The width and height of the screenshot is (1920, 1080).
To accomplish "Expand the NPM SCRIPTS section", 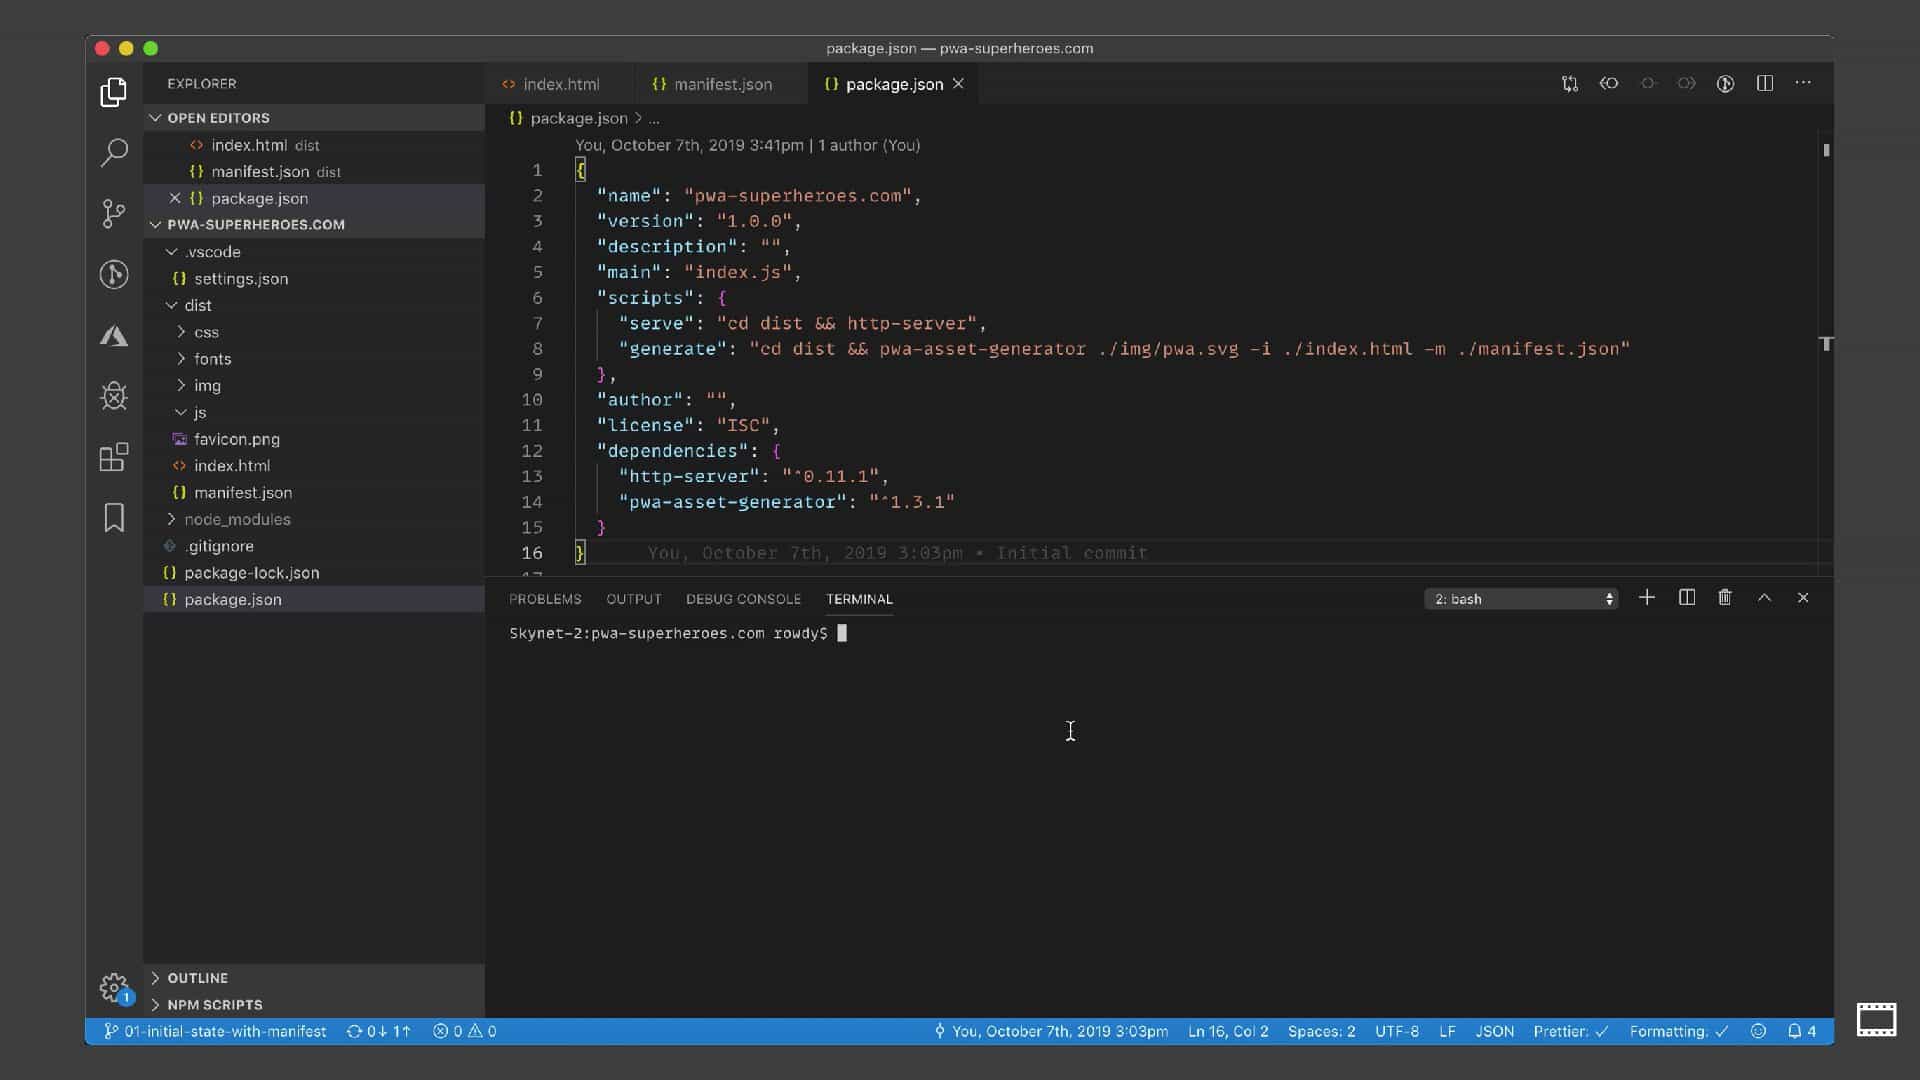I will click(x=214, y=1004).
